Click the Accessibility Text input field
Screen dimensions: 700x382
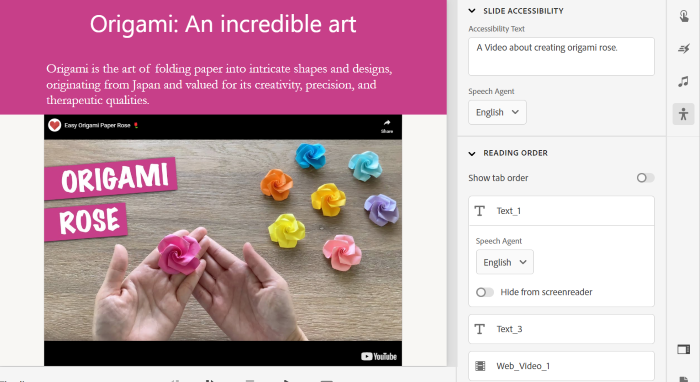pos(561,57)
